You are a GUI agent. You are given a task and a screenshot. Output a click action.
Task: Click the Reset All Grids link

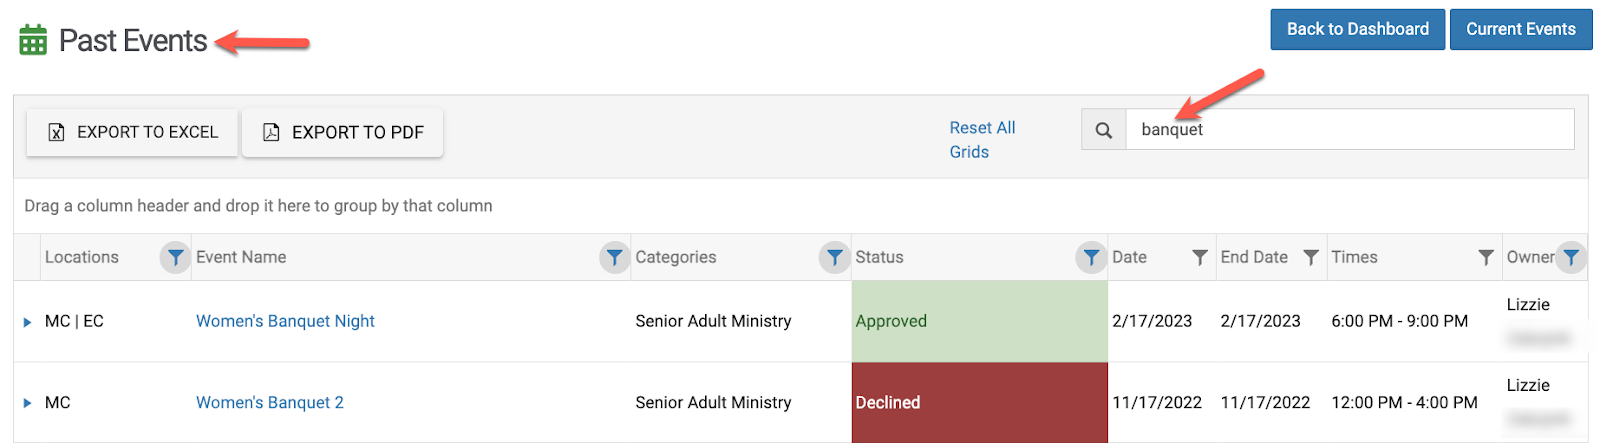981,140
